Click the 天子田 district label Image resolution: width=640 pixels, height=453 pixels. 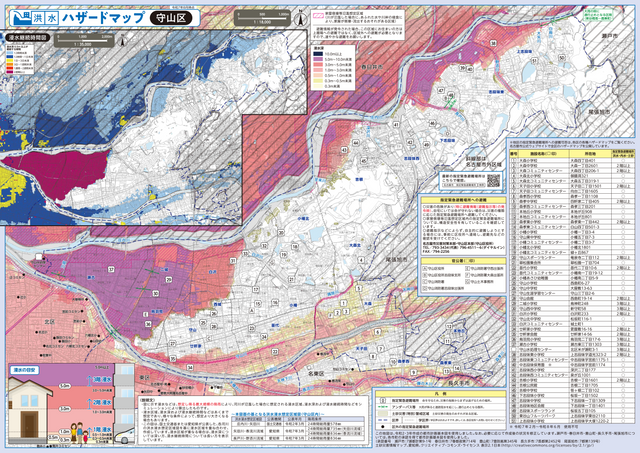pyautogui.click(x=361, y=349)
